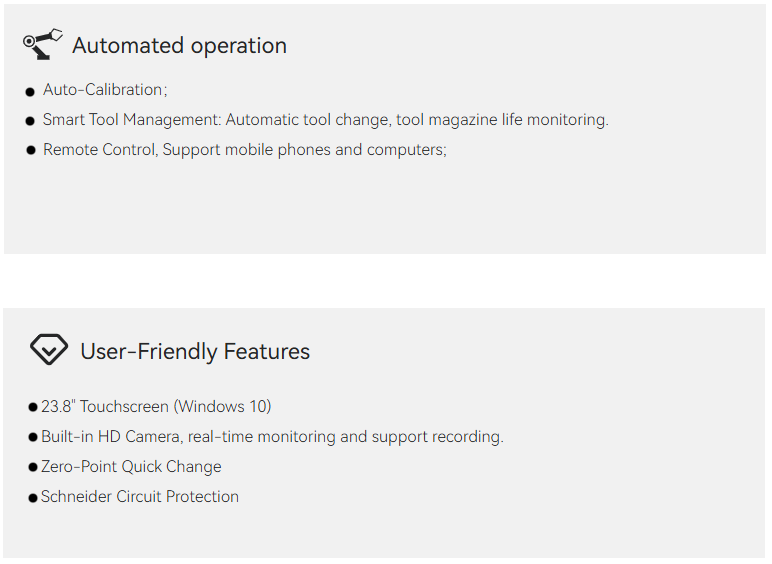Click the bullet dot before Auto-Calibration
Screen dimensions: 772x564
point(31,92)
